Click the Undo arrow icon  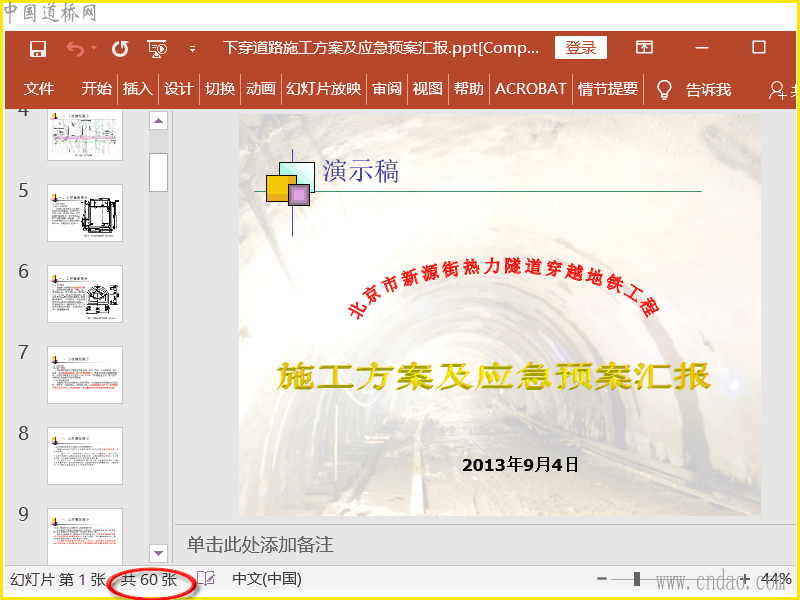pyautogui.click(x=75, y=49)
